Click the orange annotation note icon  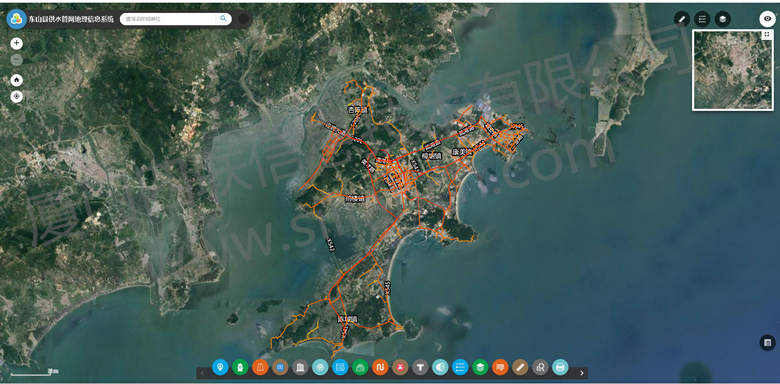pyautogui.click(x=500, y=368)
